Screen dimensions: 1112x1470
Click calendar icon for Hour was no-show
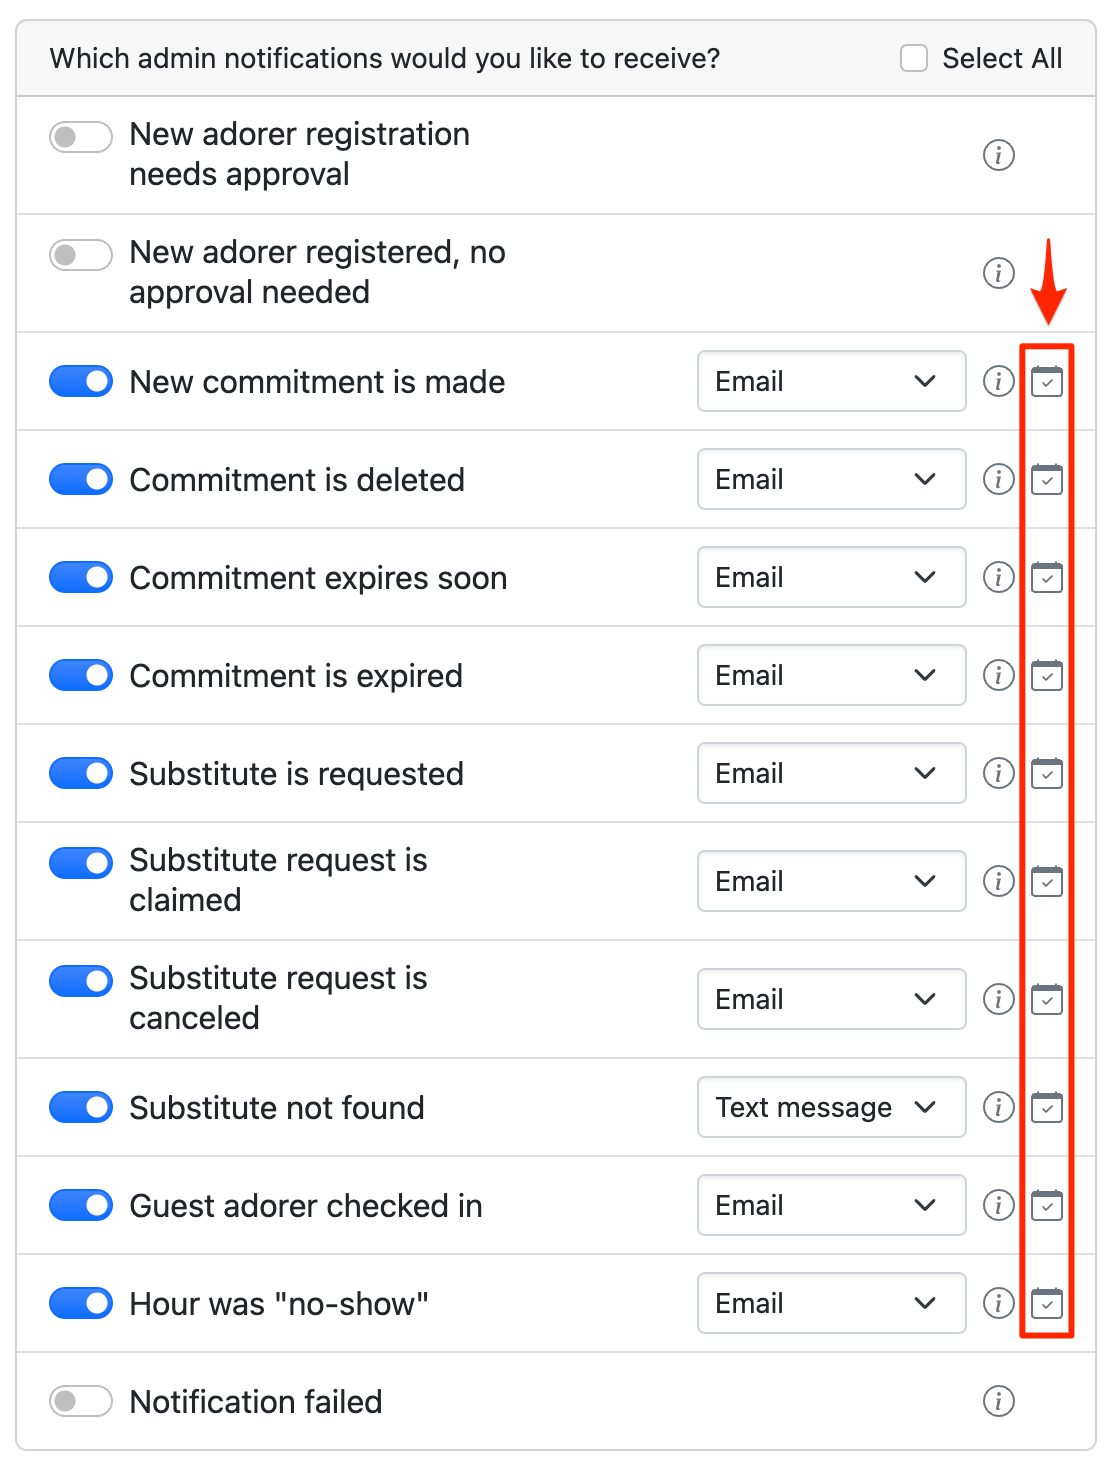[1047, 1303]
